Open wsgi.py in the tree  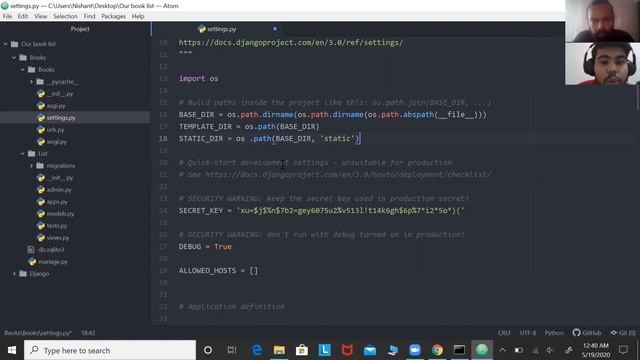pos(56,142)
